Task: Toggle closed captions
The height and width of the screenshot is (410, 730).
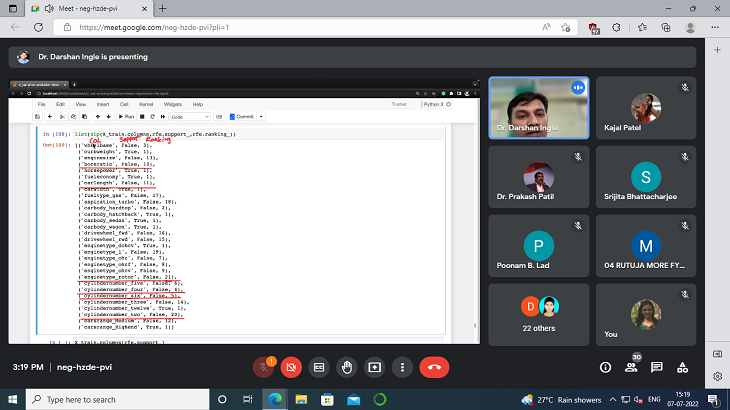Action: pyautogui.click(x=320, y=367)
